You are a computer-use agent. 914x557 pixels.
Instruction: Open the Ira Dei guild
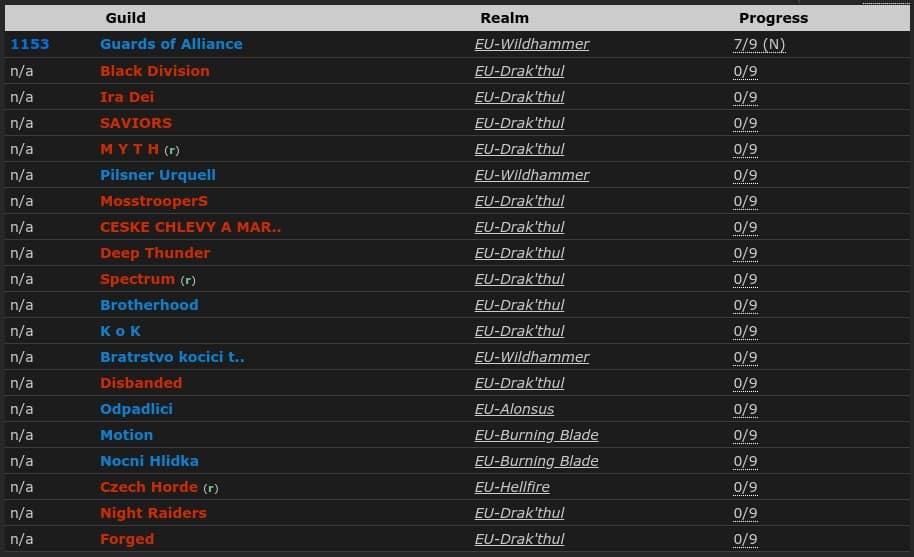click(127, 97)
